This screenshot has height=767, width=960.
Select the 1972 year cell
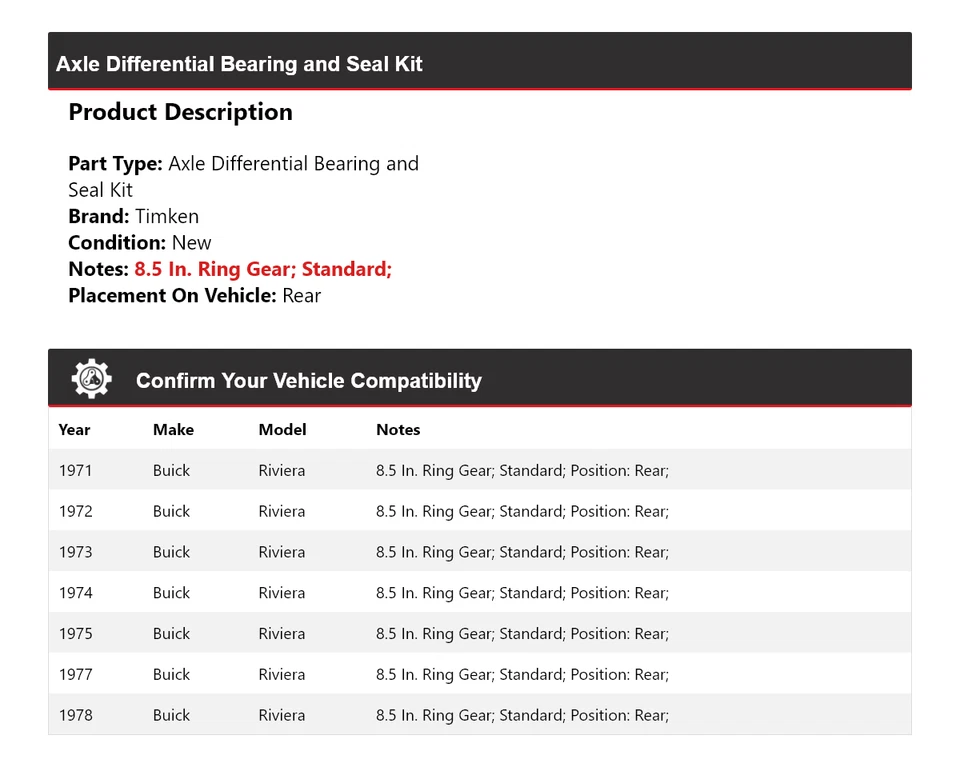tap(75, 511)
